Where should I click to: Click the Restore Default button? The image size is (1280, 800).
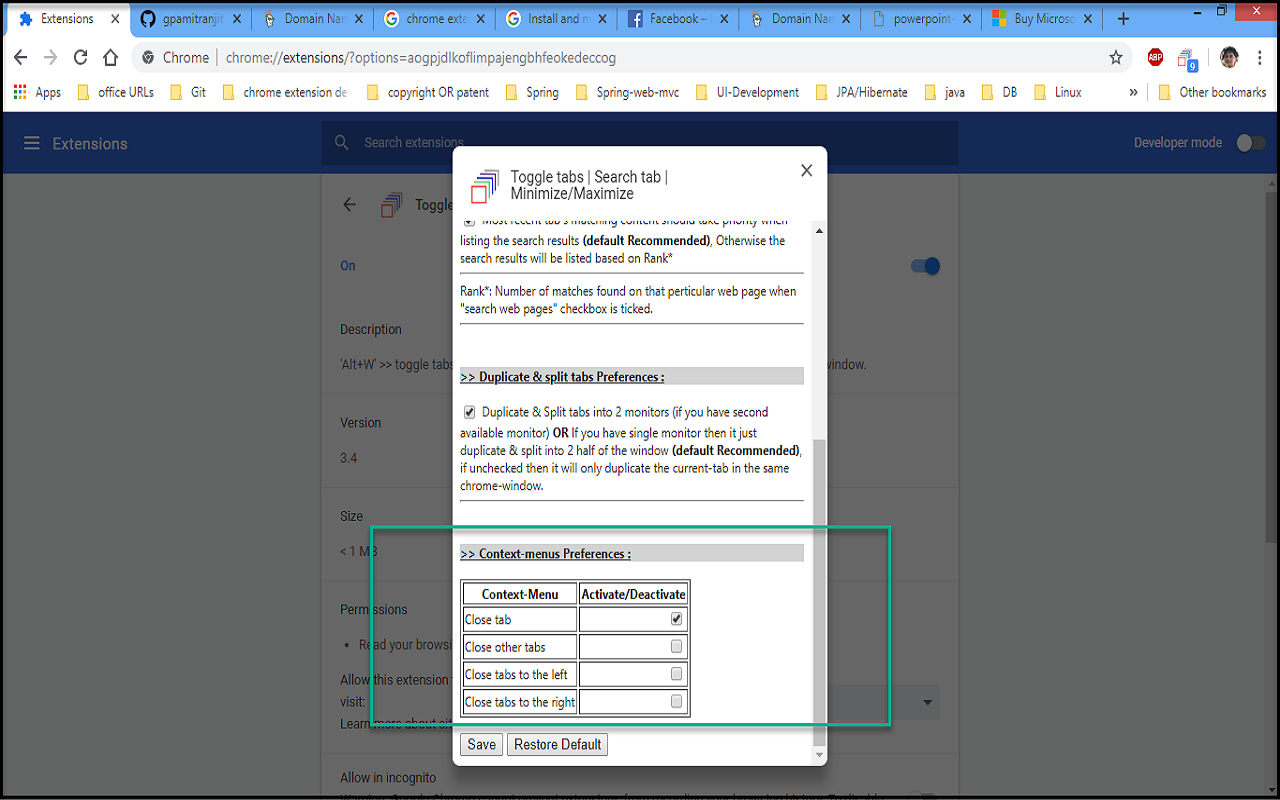pyautogui.click(x=557, y=744)
